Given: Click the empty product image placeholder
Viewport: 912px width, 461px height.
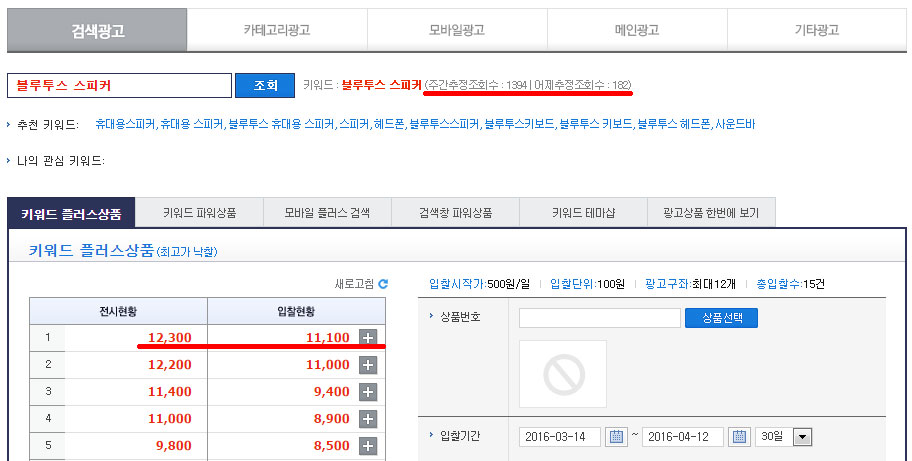Looking at the screenshot, I should point(563,374).
